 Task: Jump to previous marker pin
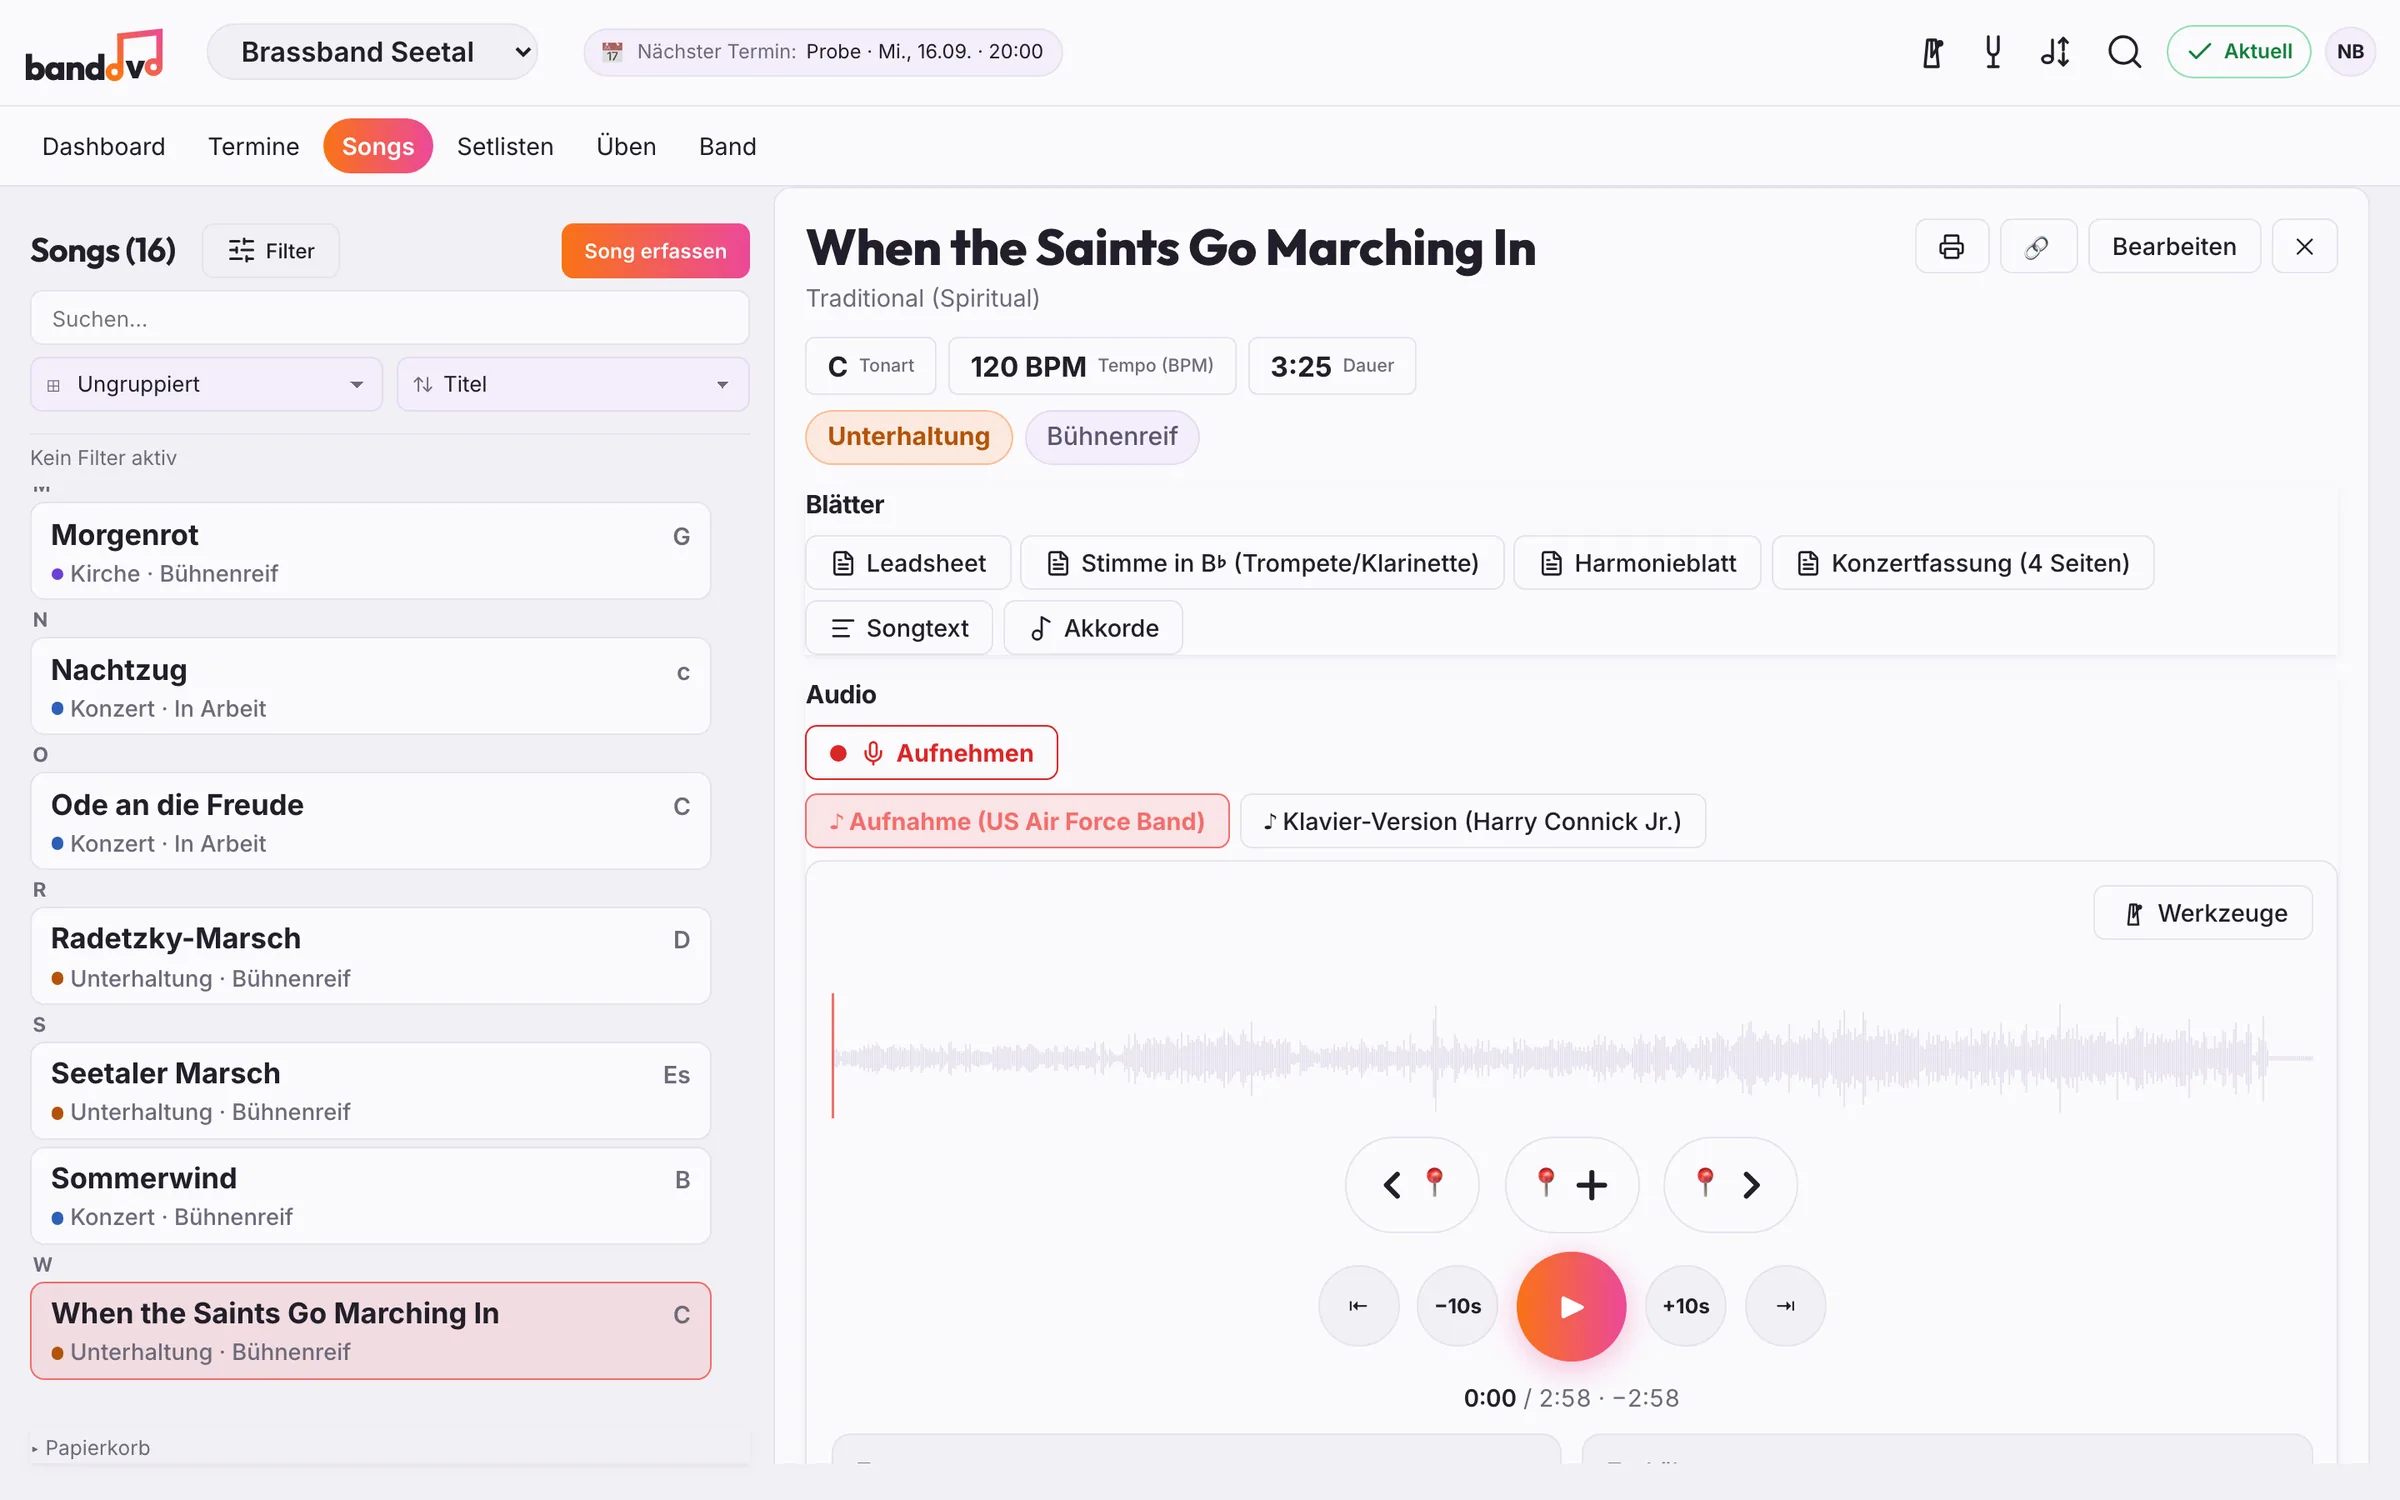click(1411, 1184)
